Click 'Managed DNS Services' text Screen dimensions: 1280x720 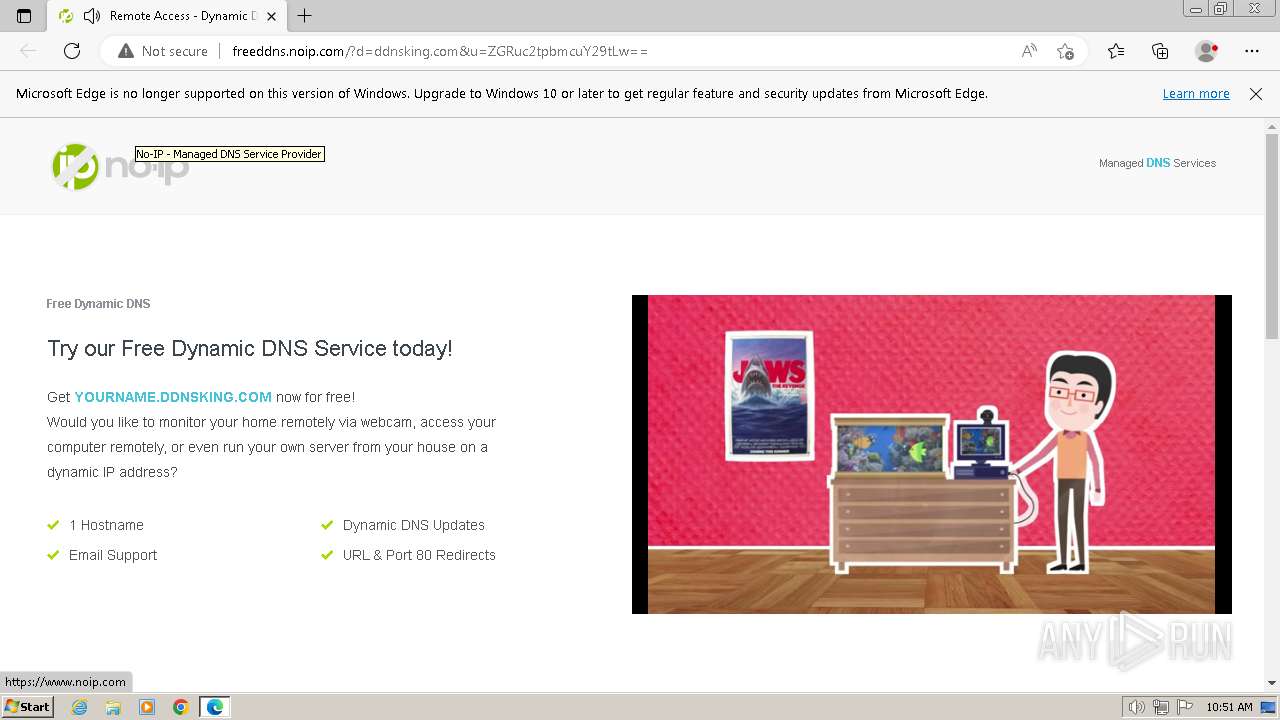[1157, 163]
